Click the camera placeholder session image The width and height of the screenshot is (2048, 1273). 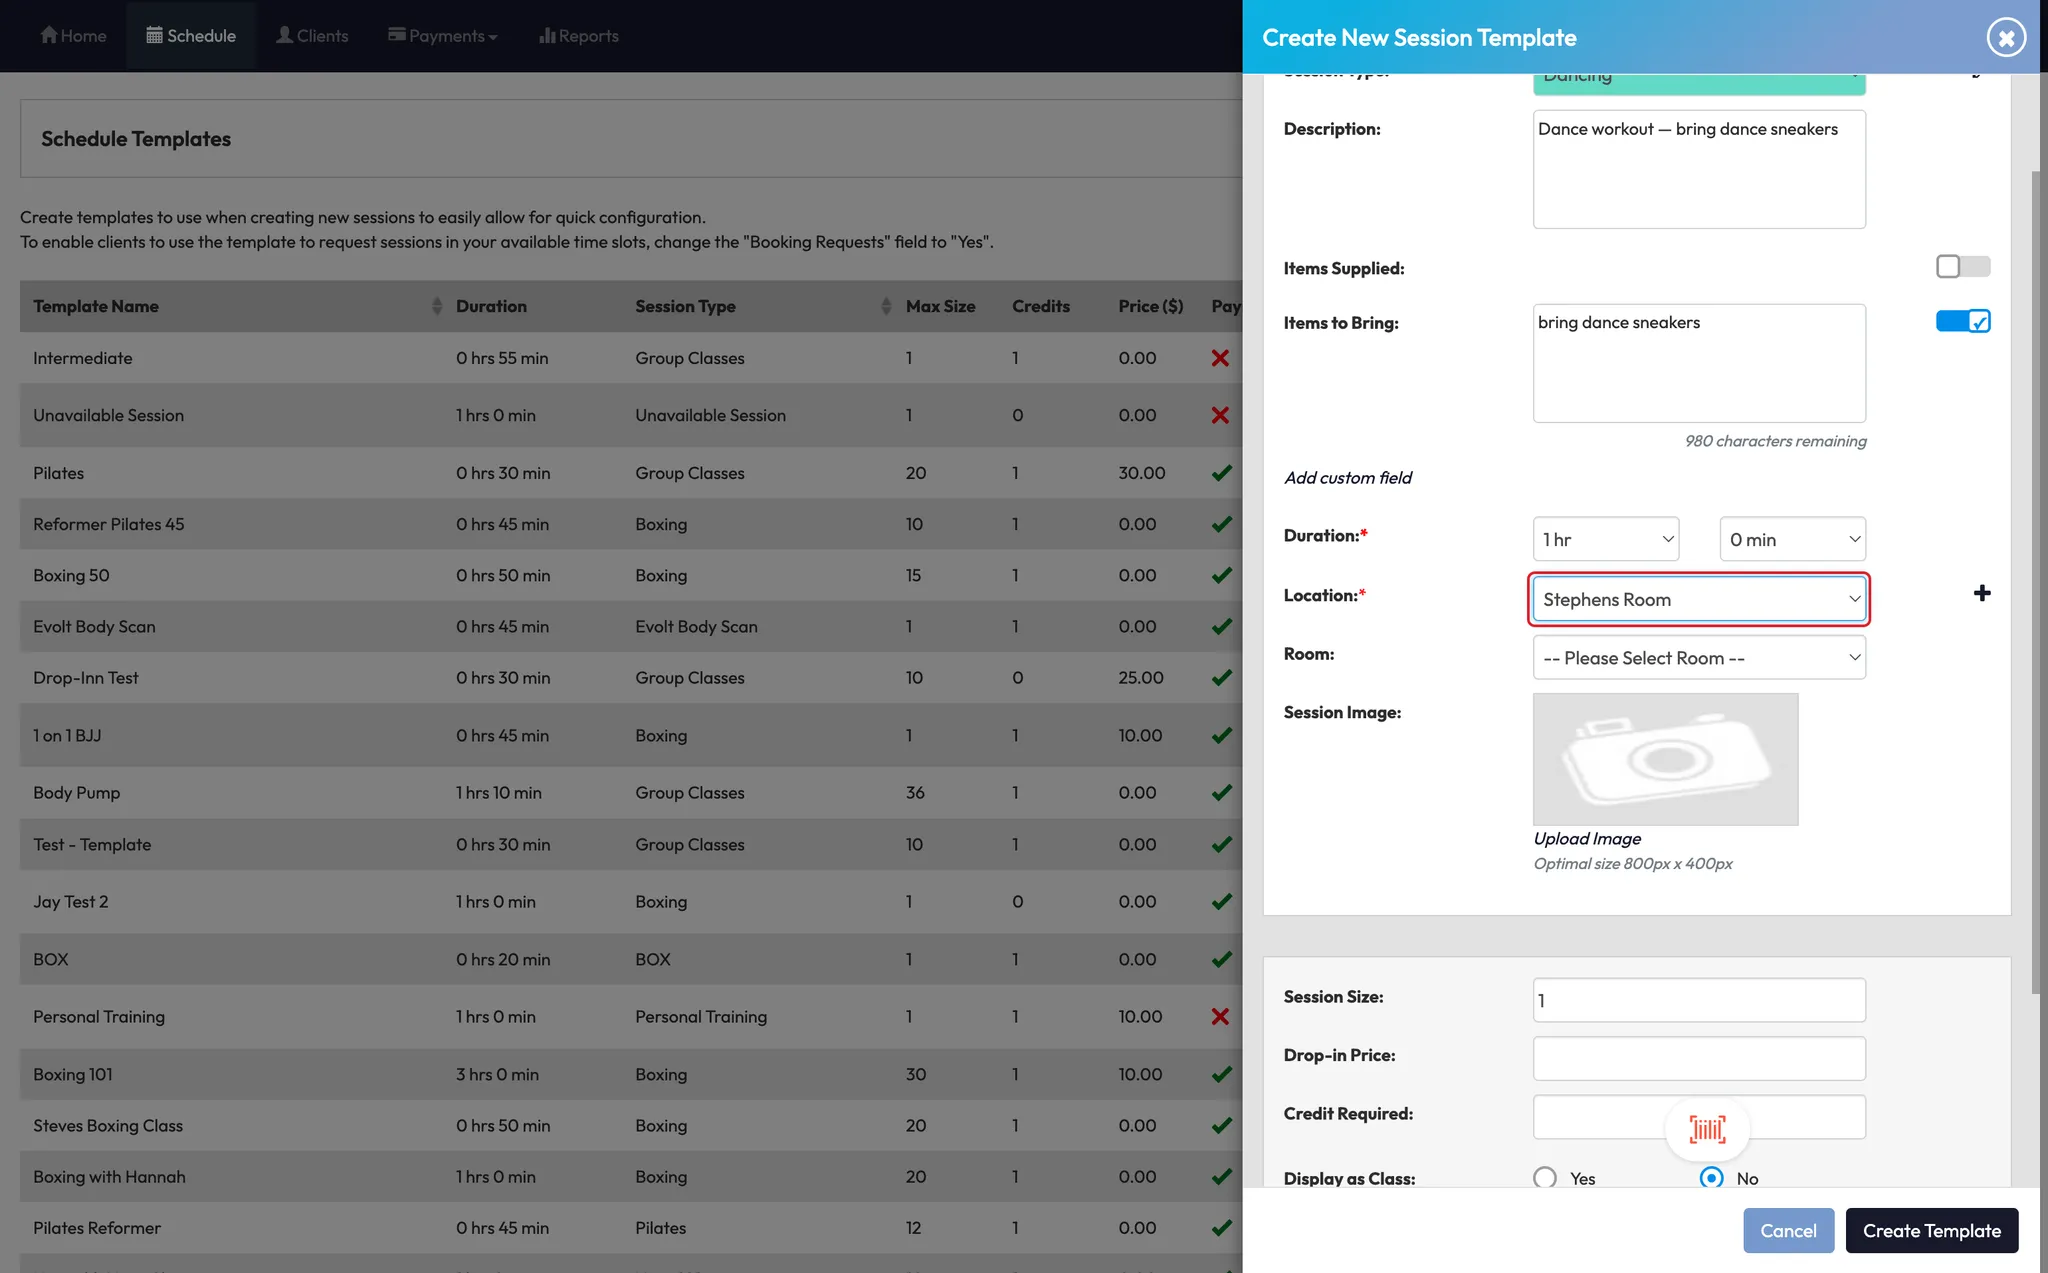[x=1665, y=759]
